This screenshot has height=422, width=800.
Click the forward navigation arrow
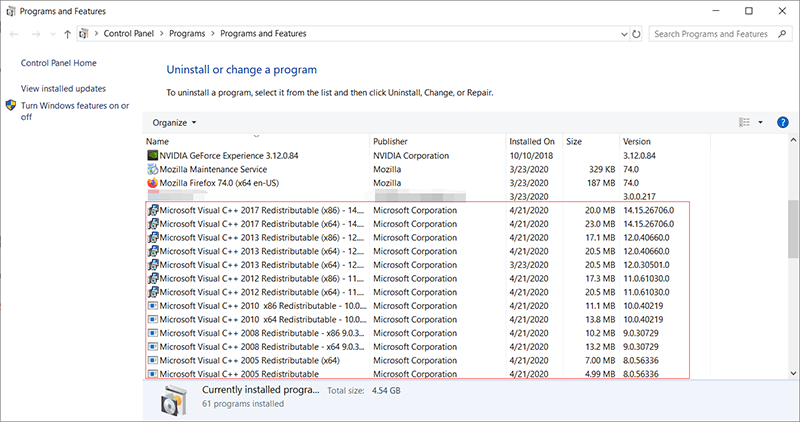(x=35, y=34)
